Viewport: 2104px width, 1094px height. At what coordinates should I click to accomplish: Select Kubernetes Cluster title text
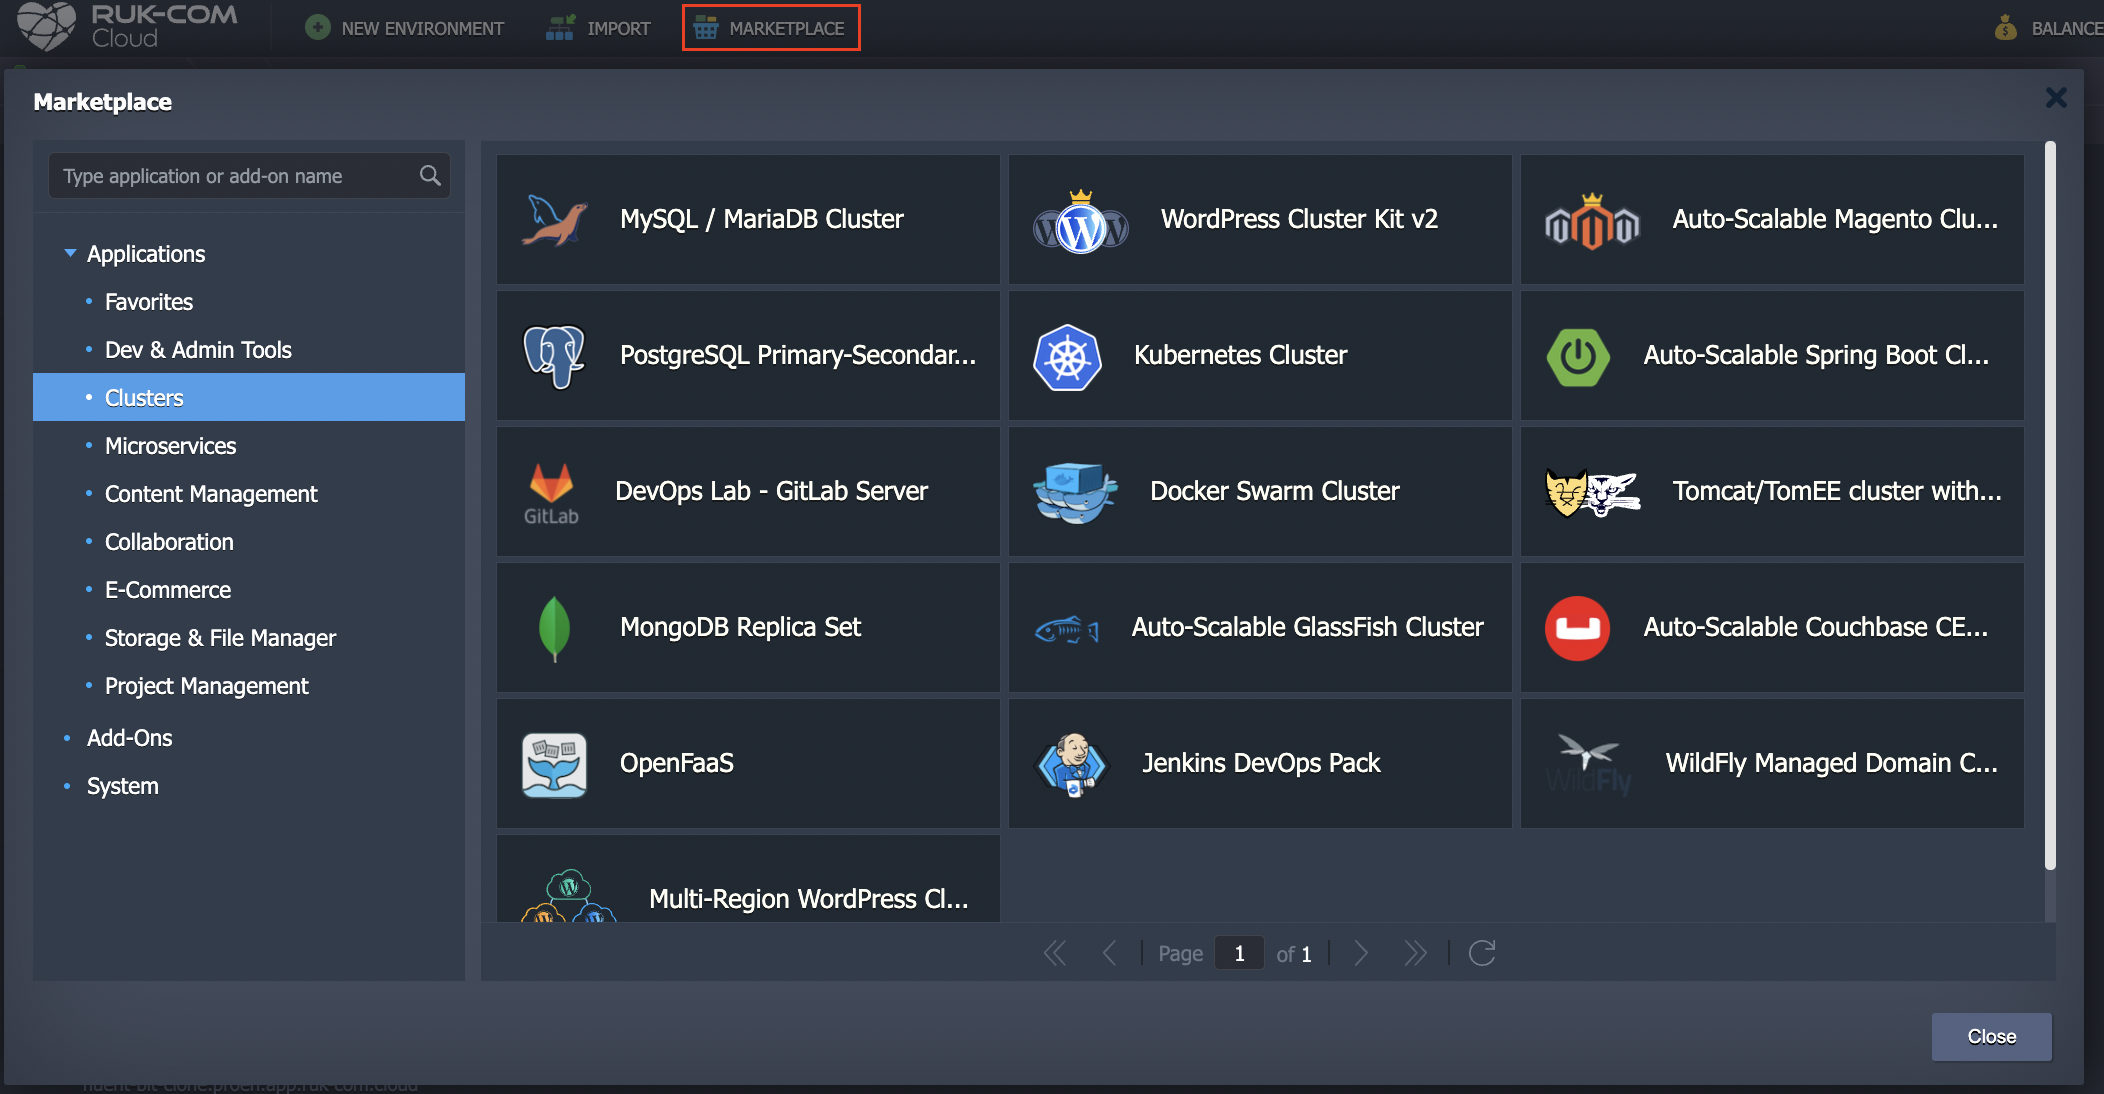point(1240,355)
